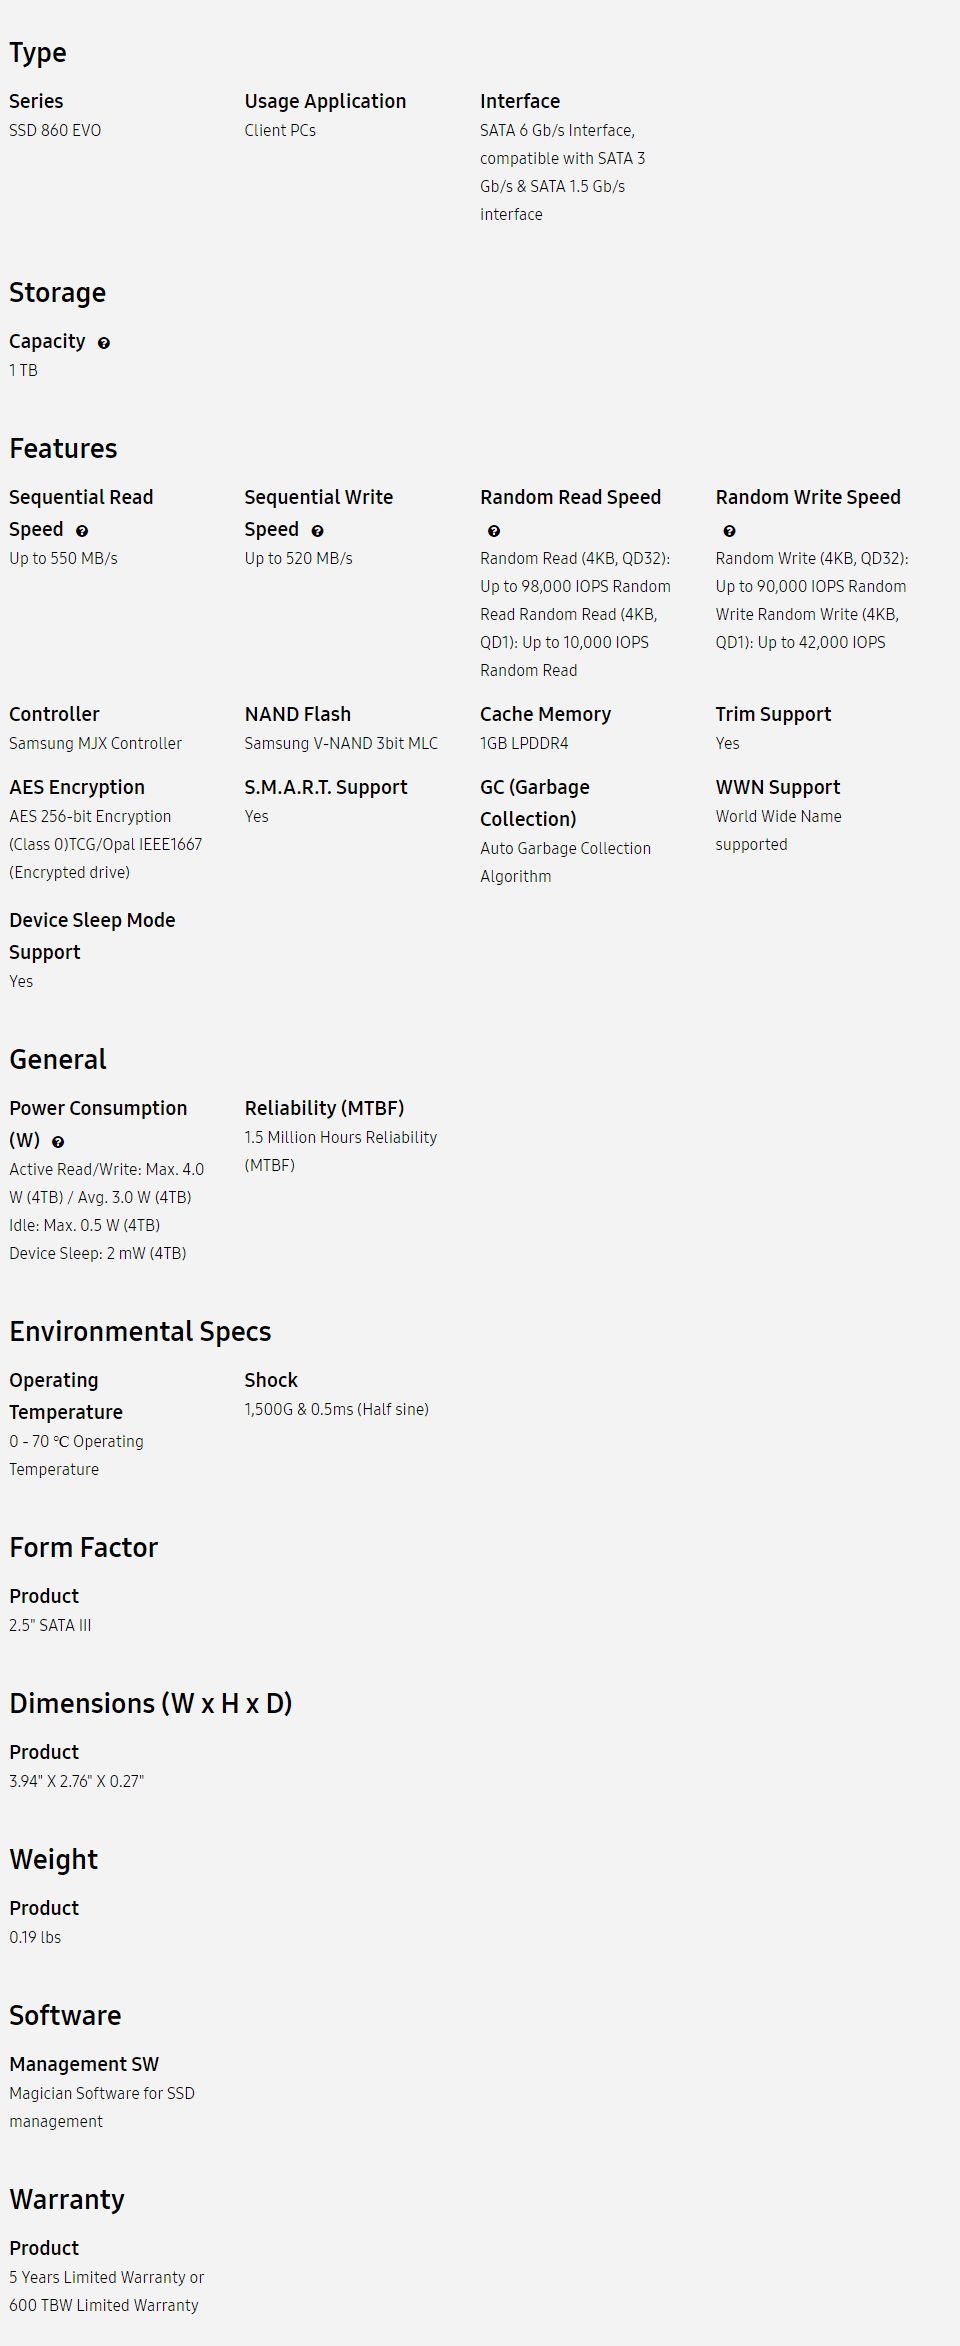The width and height of the screenshot is (960, 2346).
Task: Click Sequential Read Speed info icon
Action: point(82,531)
